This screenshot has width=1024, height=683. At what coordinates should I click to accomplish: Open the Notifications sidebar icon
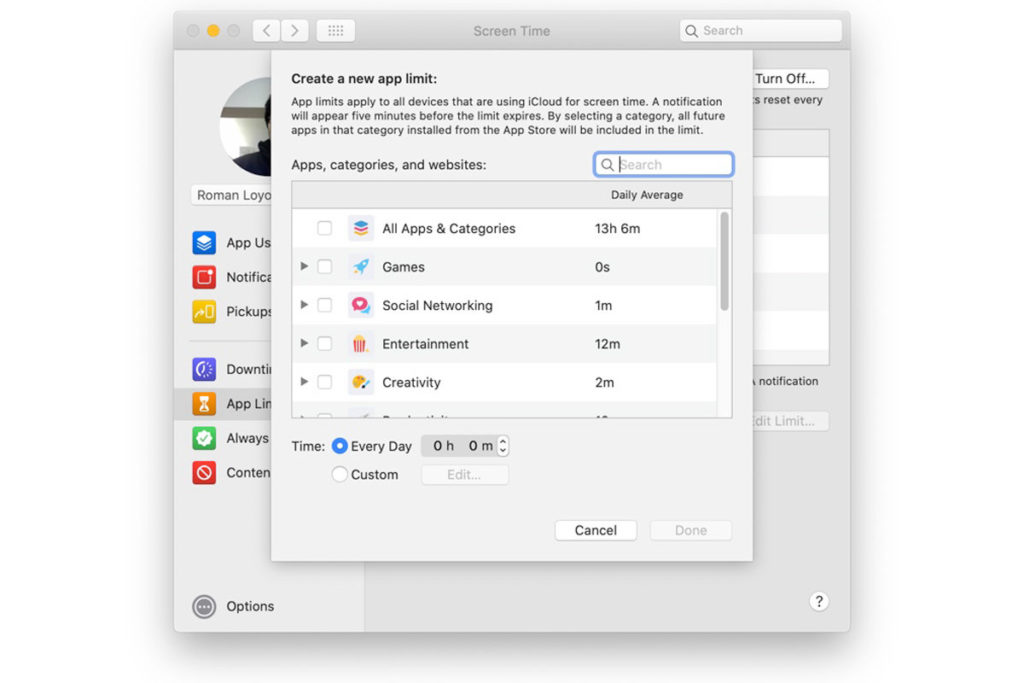click(x=204, y=277)
